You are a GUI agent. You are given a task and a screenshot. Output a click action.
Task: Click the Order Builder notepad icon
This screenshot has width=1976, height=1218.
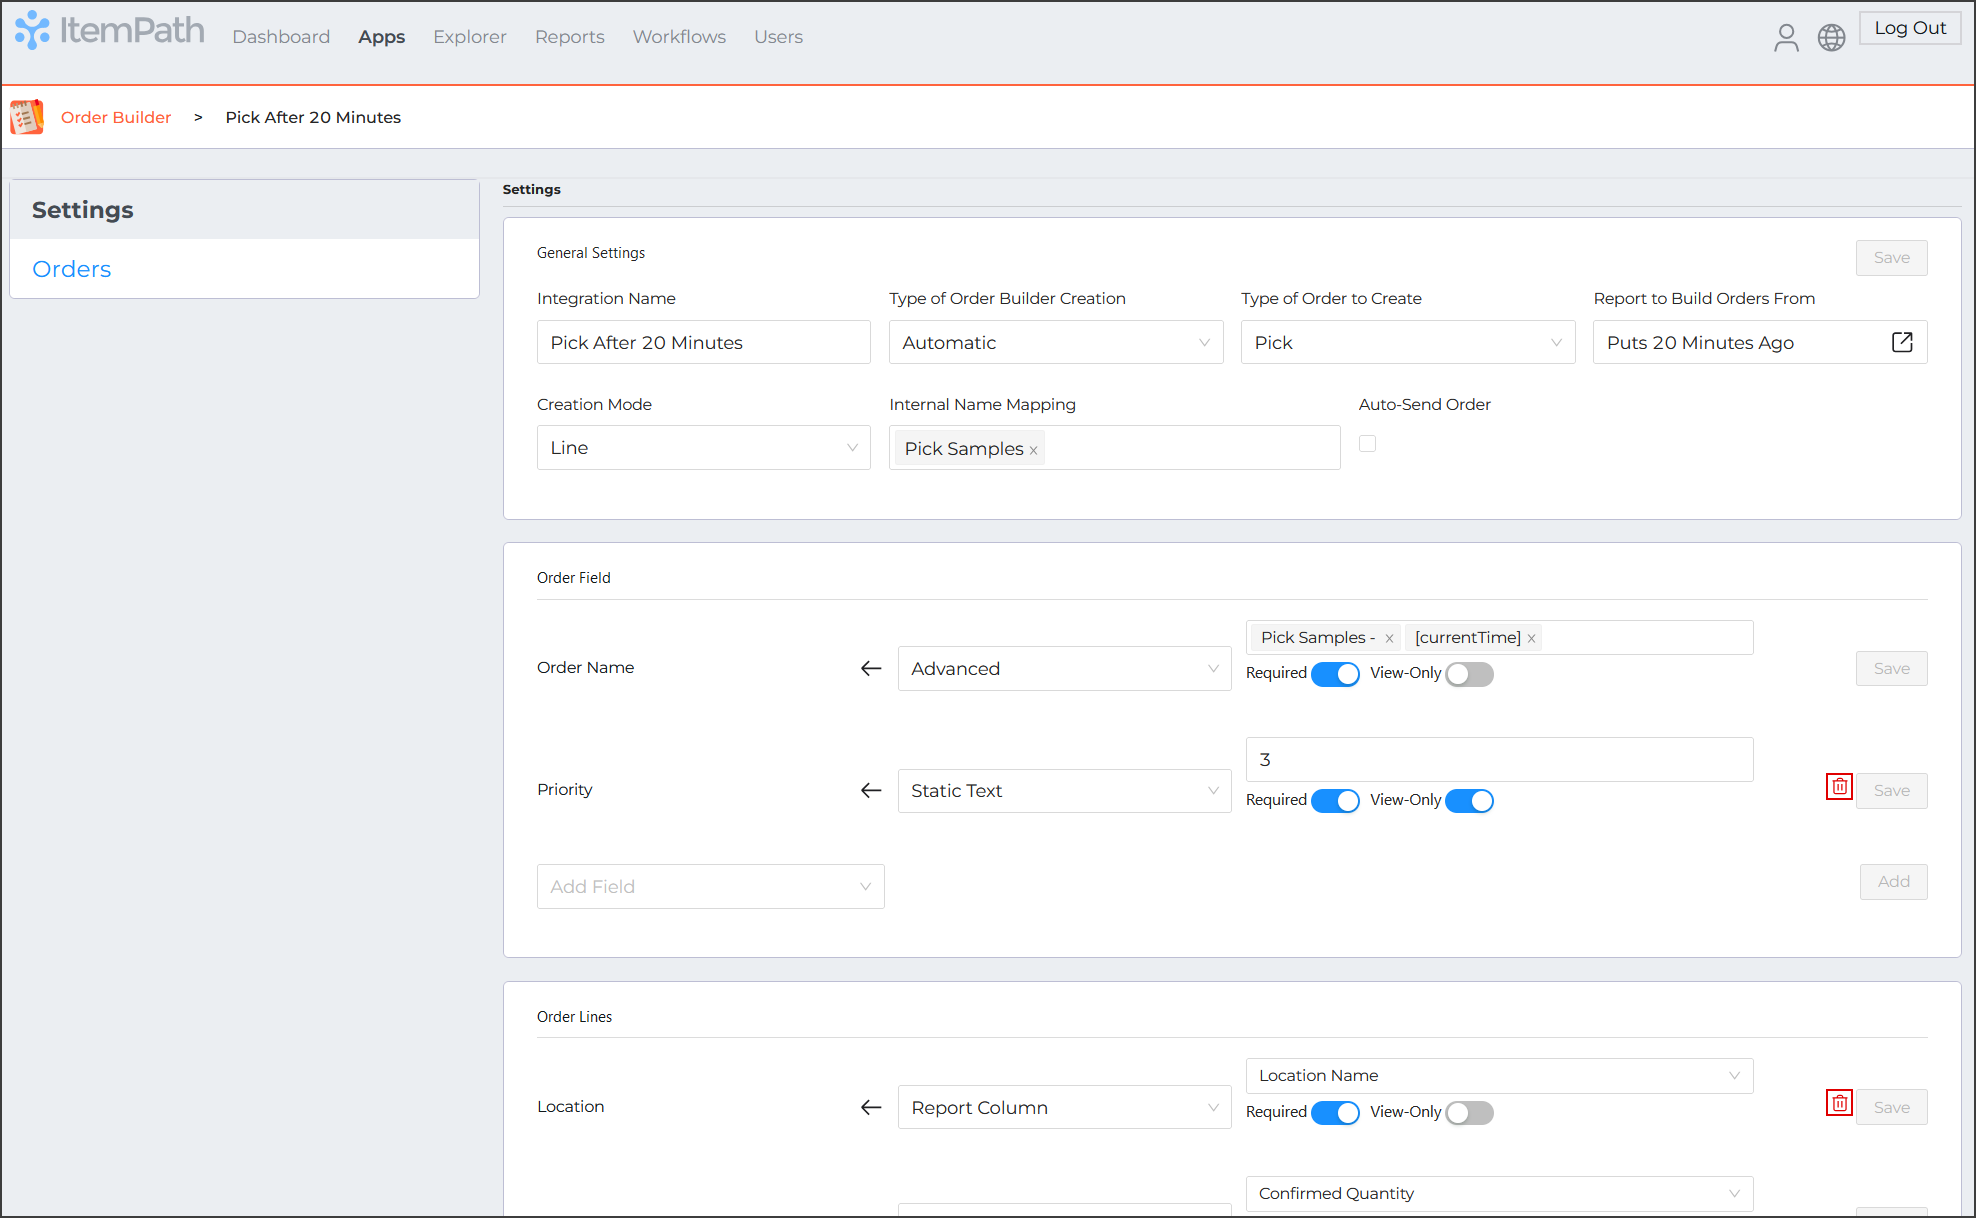[x=27, y=117]
